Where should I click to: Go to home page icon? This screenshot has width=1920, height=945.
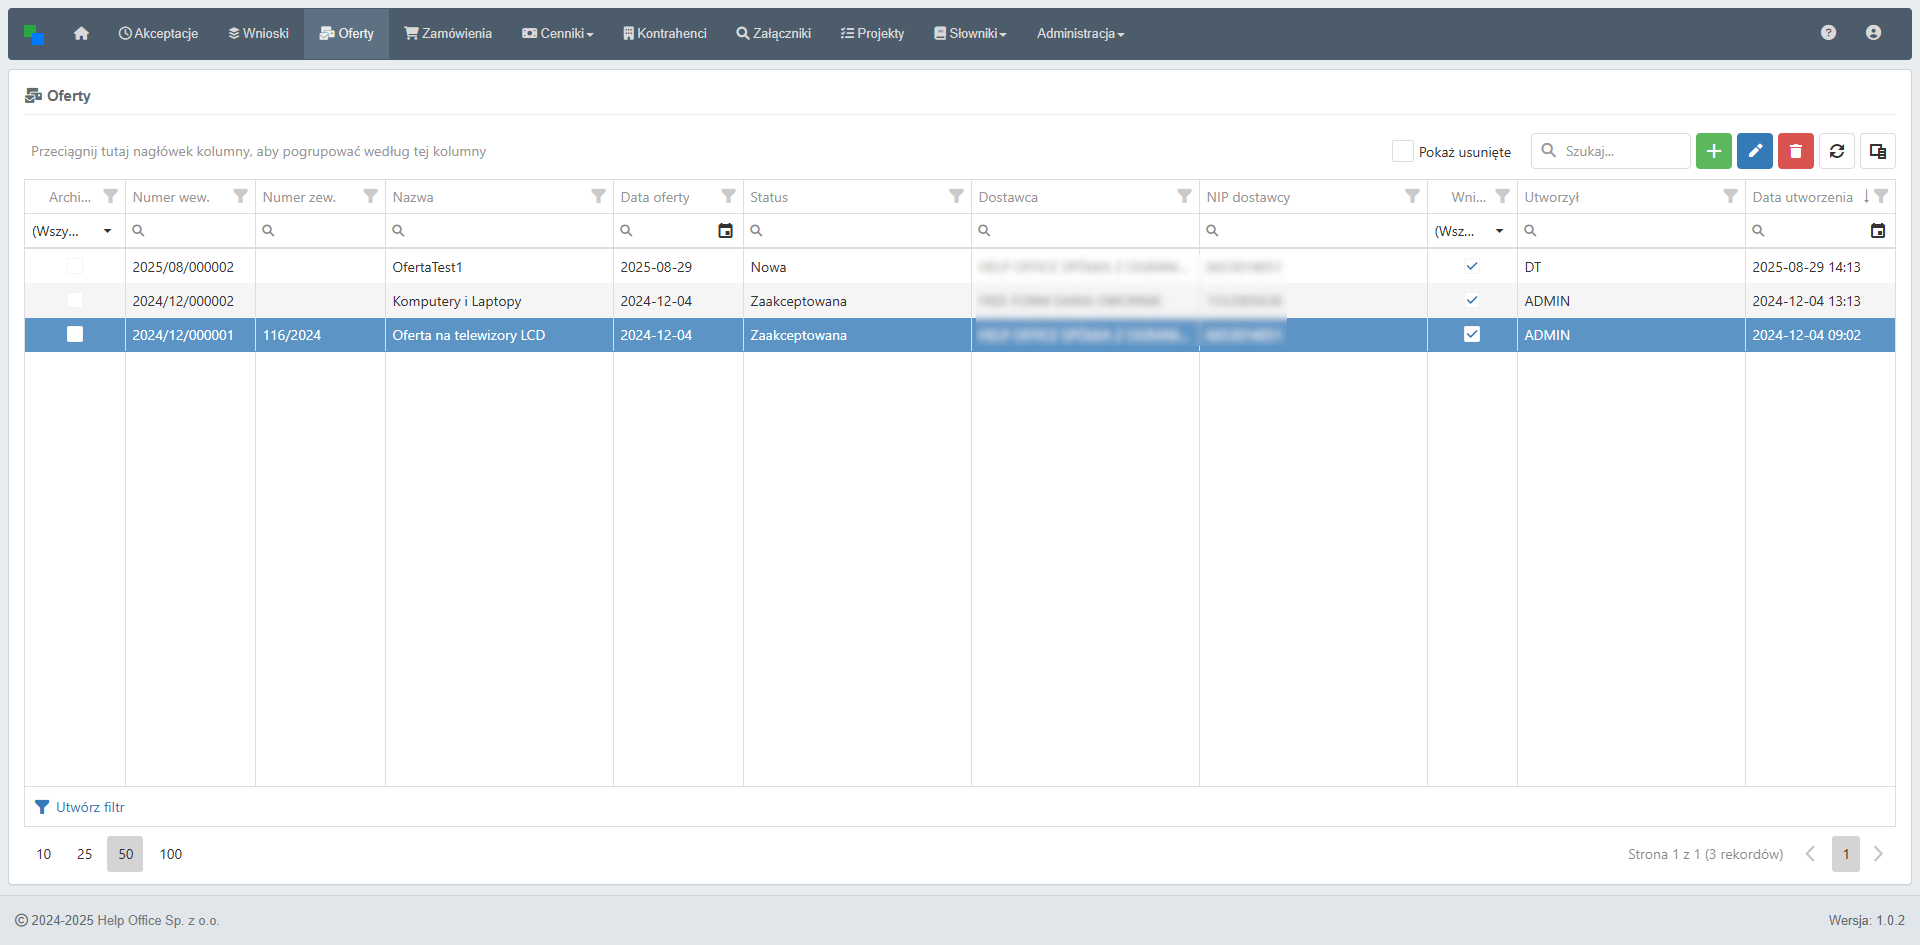click(x=81, y=34)
